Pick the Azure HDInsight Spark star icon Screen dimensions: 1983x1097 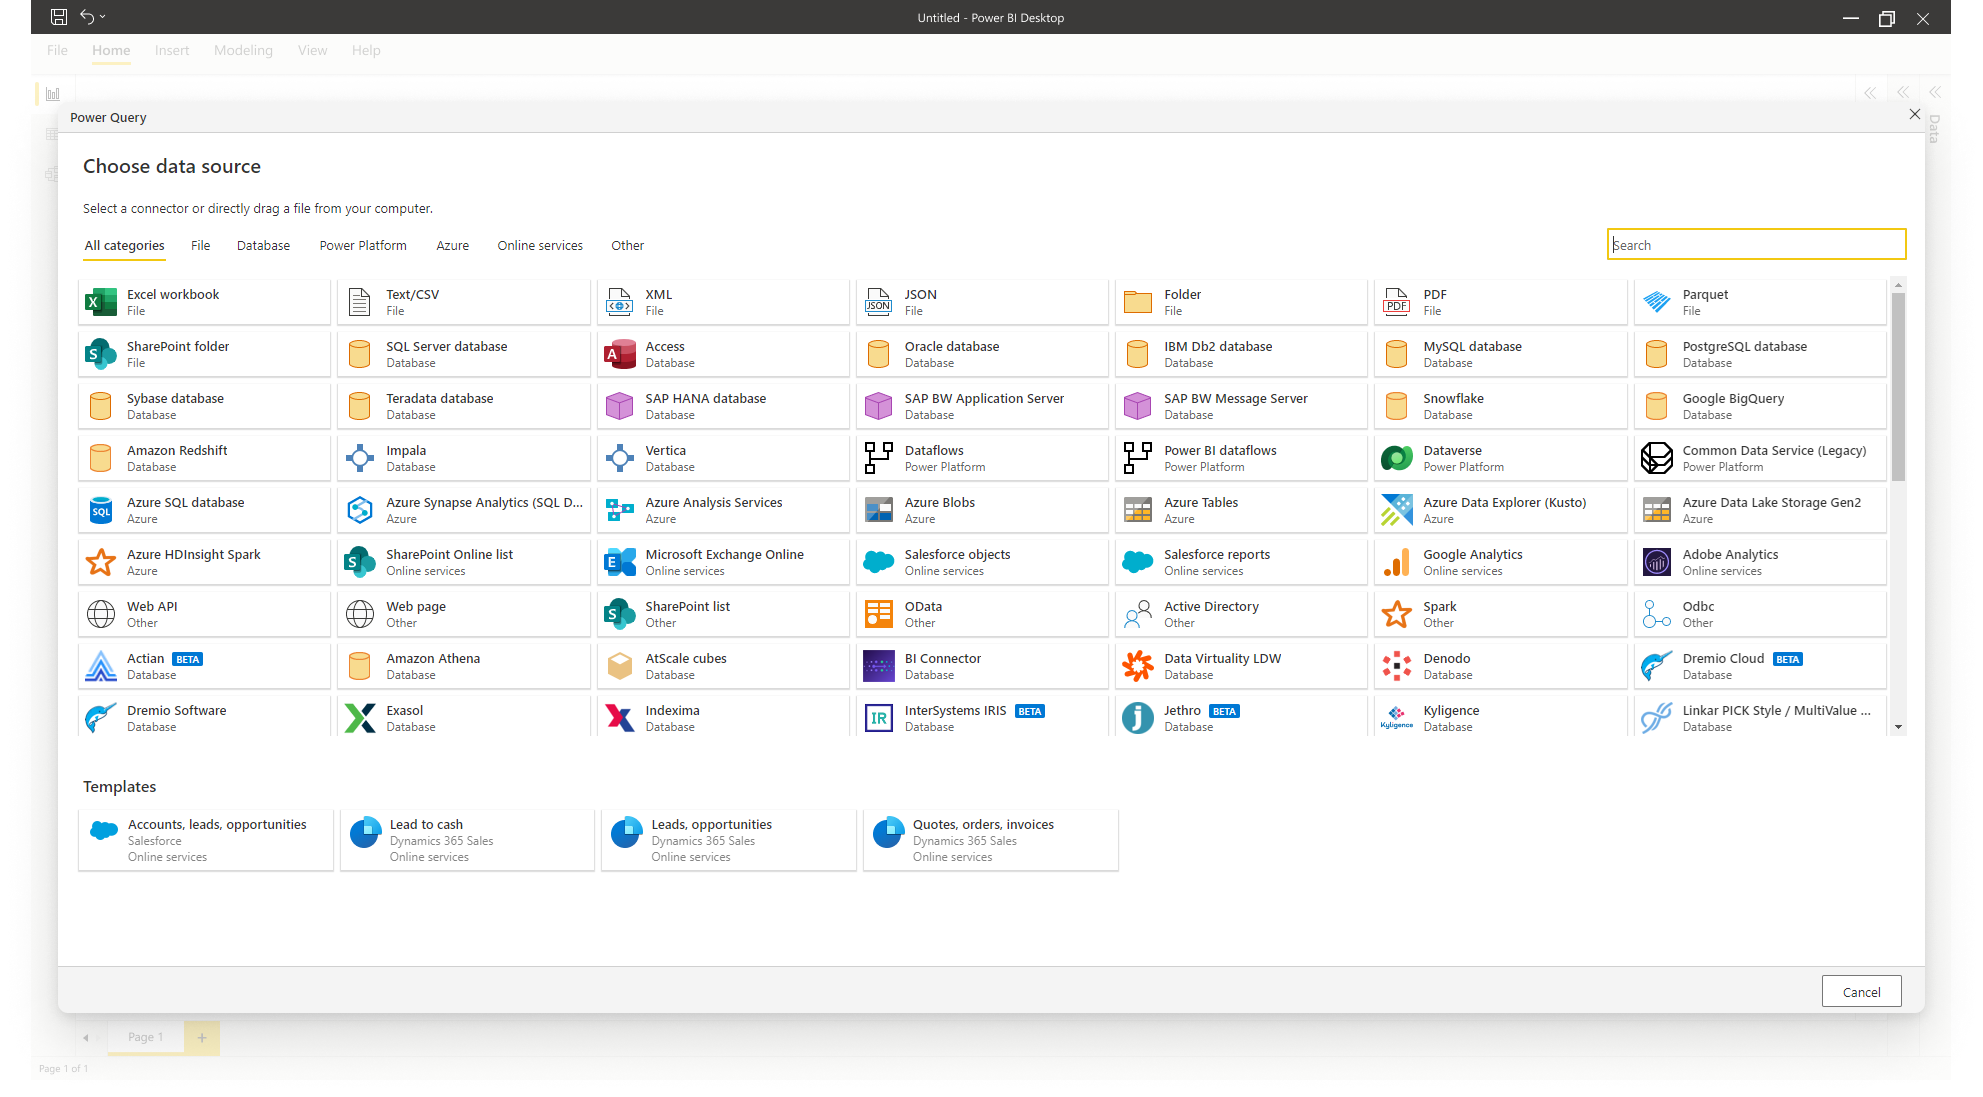101,562
